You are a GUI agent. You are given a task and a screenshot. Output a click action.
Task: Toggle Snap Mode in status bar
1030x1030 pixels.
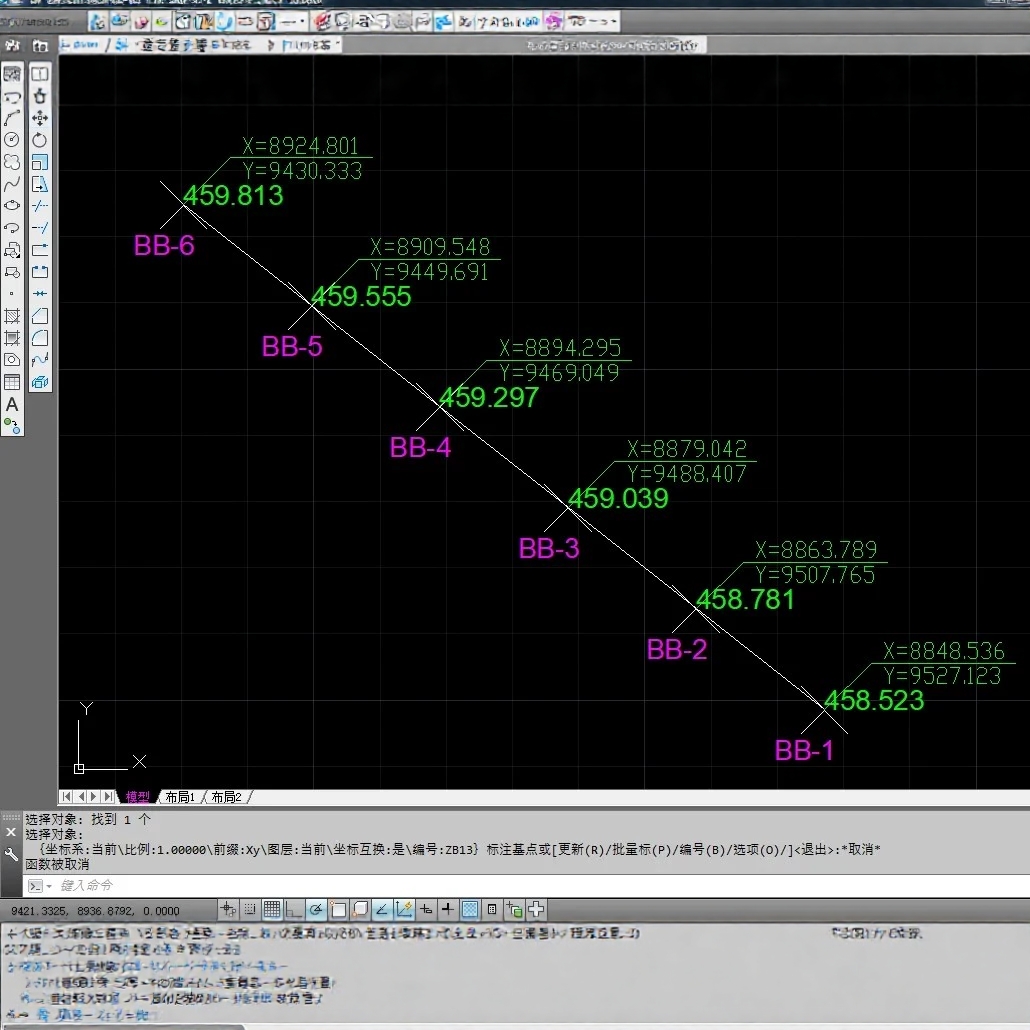coord(250,910)
